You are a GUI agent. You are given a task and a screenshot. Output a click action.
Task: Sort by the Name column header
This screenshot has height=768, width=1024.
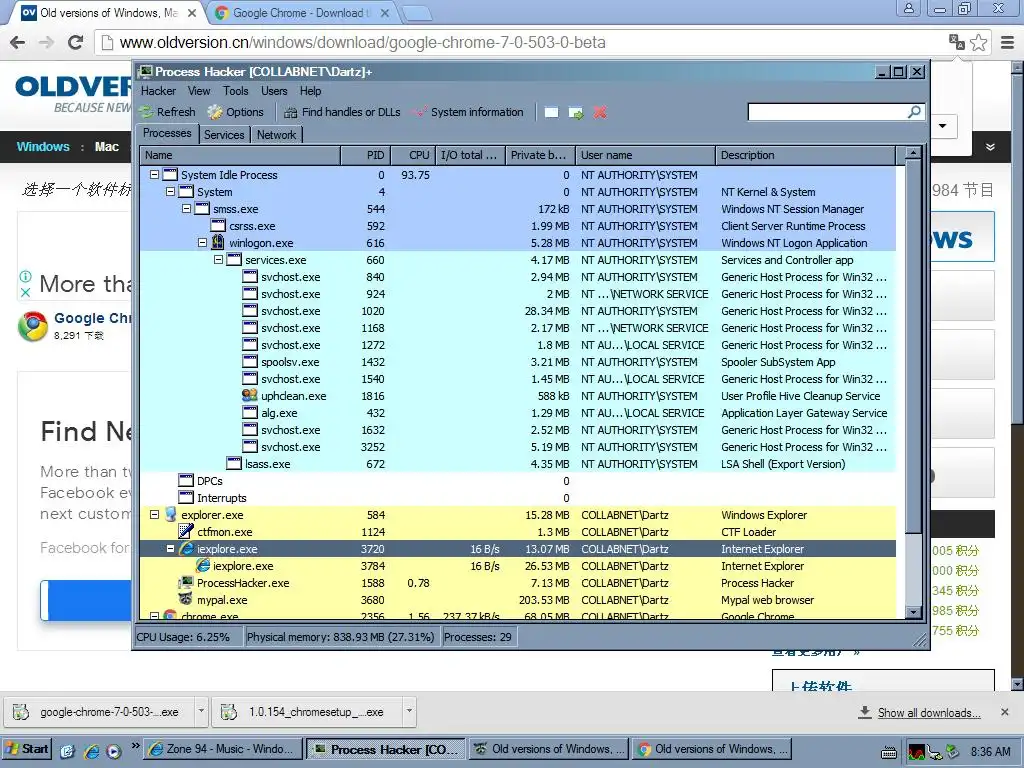point(240,155)
